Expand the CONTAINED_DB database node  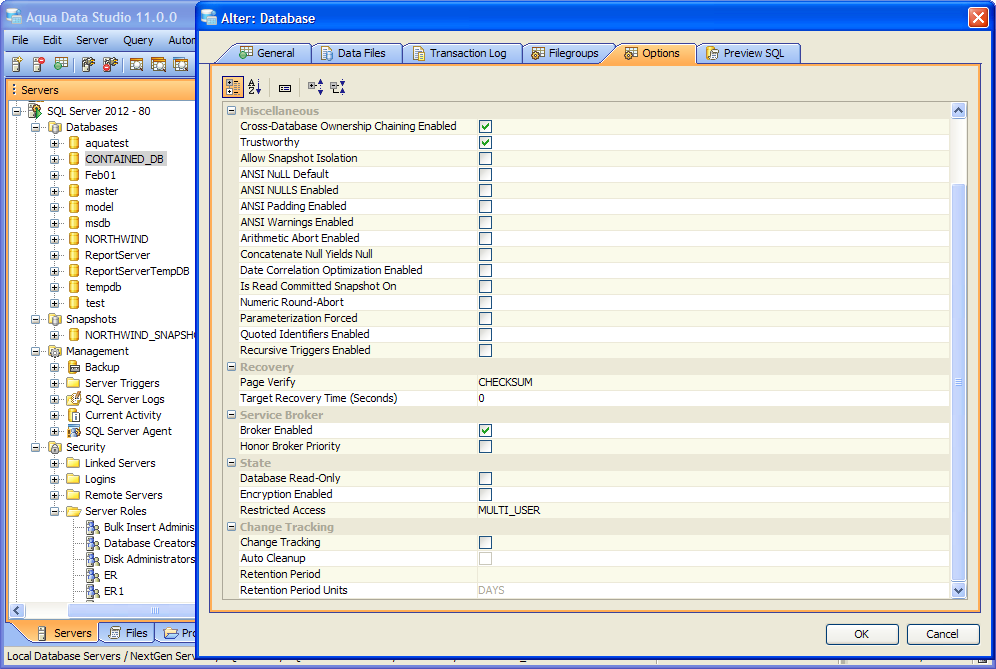(x=55, y=159)
